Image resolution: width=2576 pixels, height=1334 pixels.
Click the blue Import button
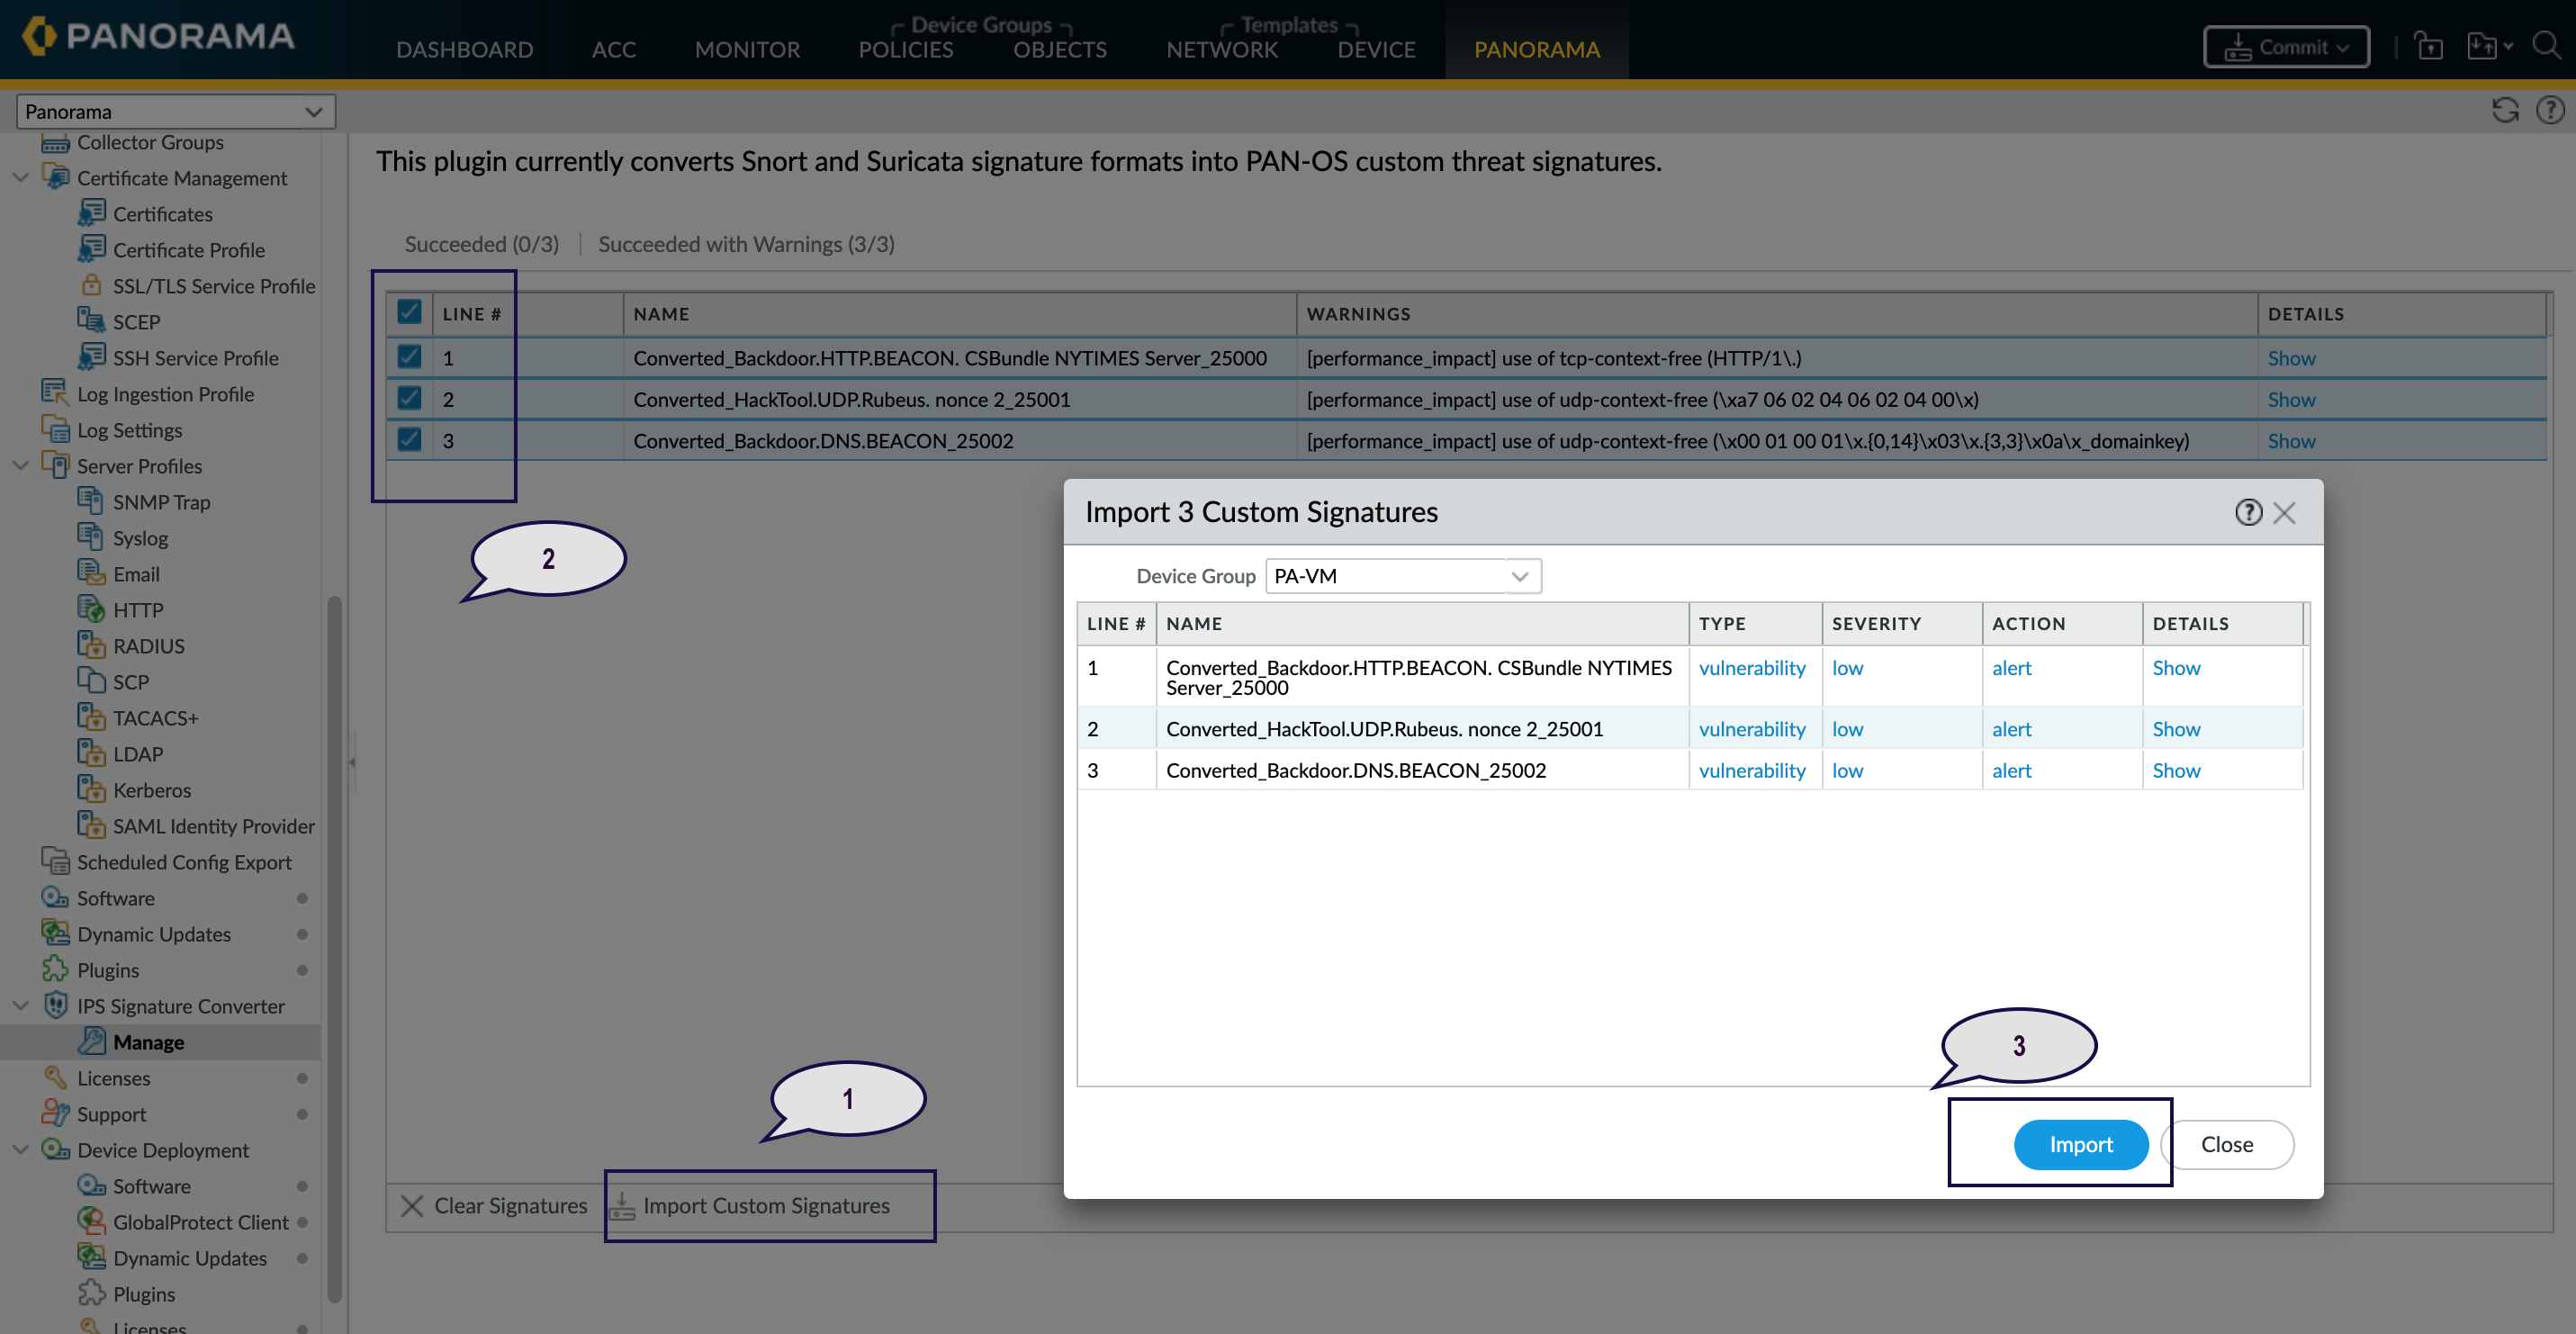tap(2080, 1144)
